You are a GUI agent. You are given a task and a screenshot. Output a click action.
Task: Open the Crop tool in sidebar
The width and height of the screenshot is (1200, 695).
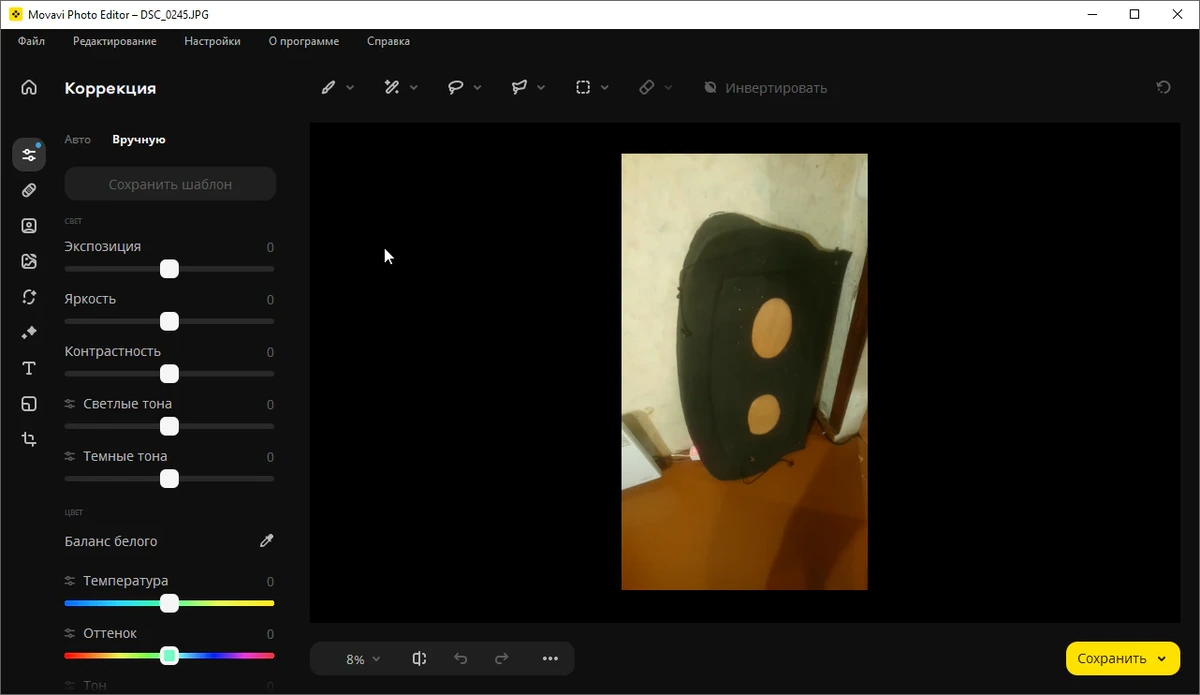point(29,439)
